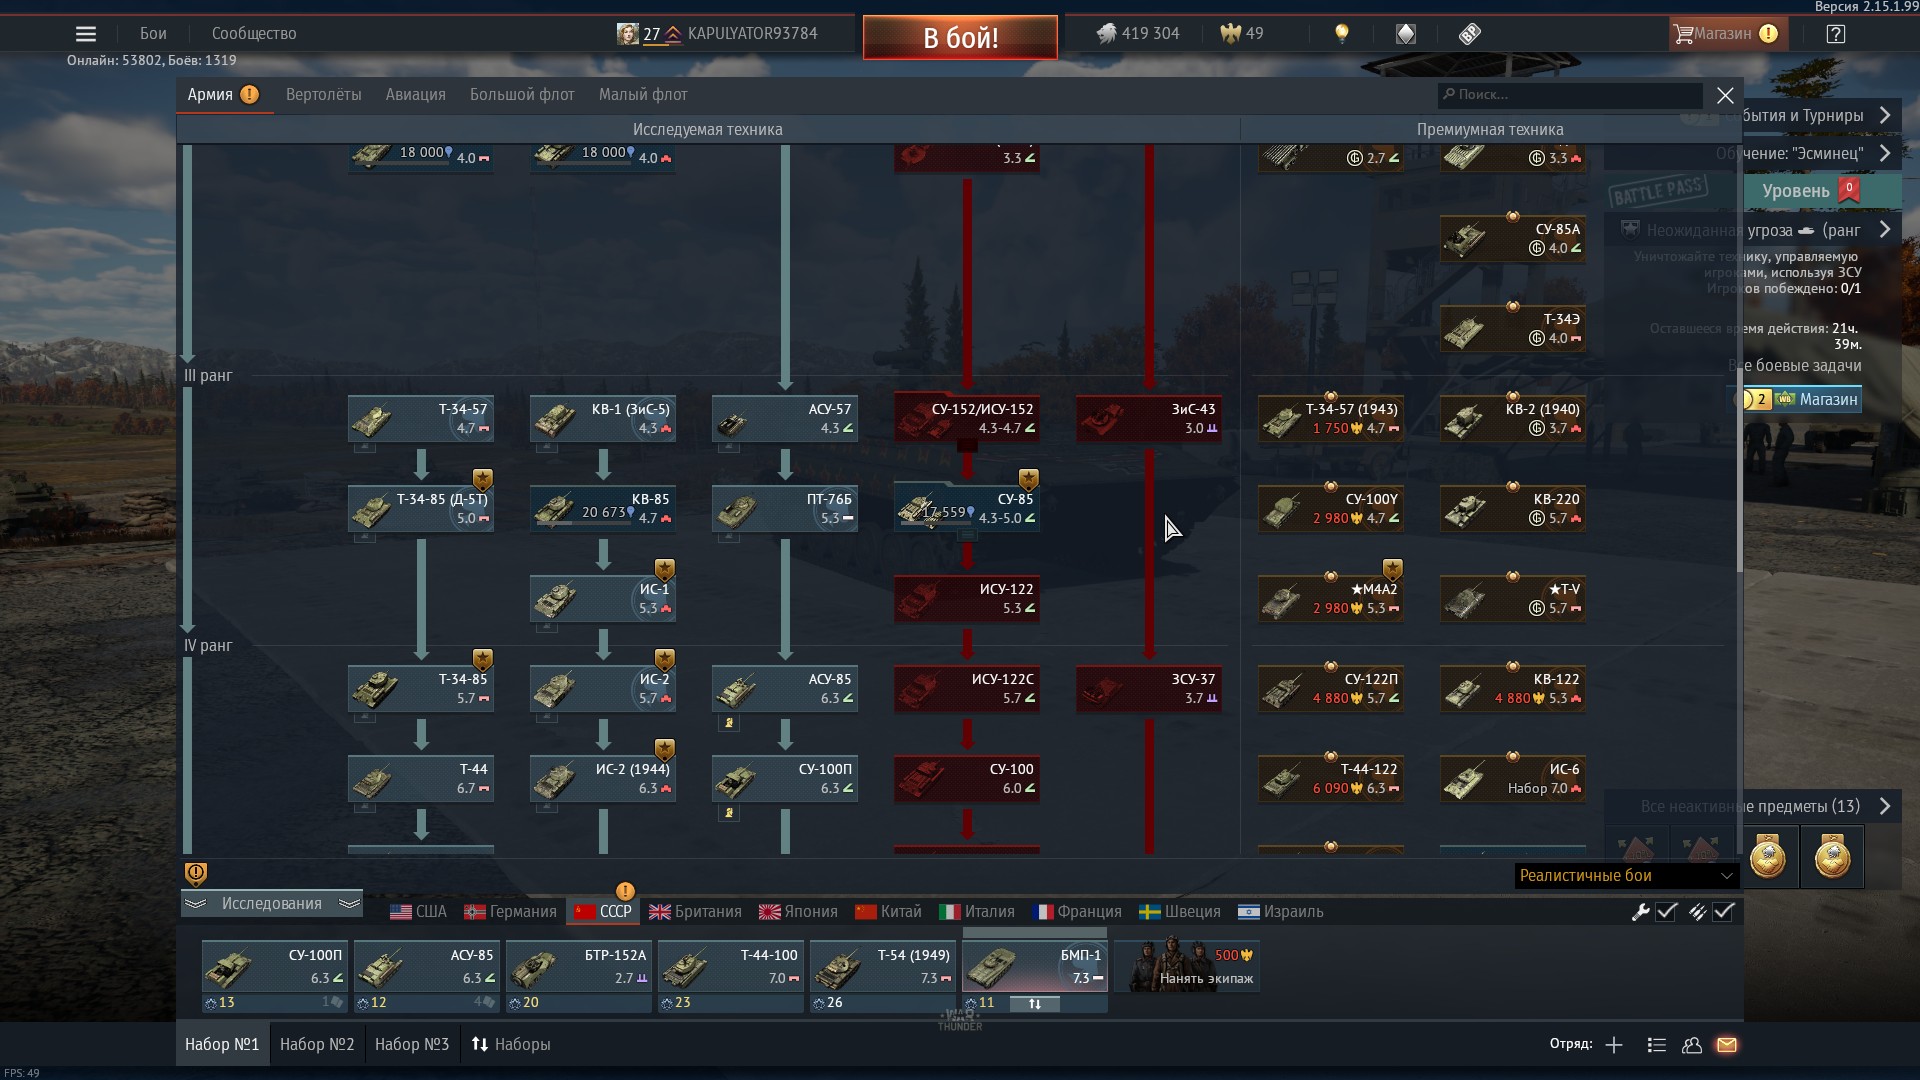Expand События и Турниры arrow
This screenshot has width=1920, height=1080.
coord(1885,115)
